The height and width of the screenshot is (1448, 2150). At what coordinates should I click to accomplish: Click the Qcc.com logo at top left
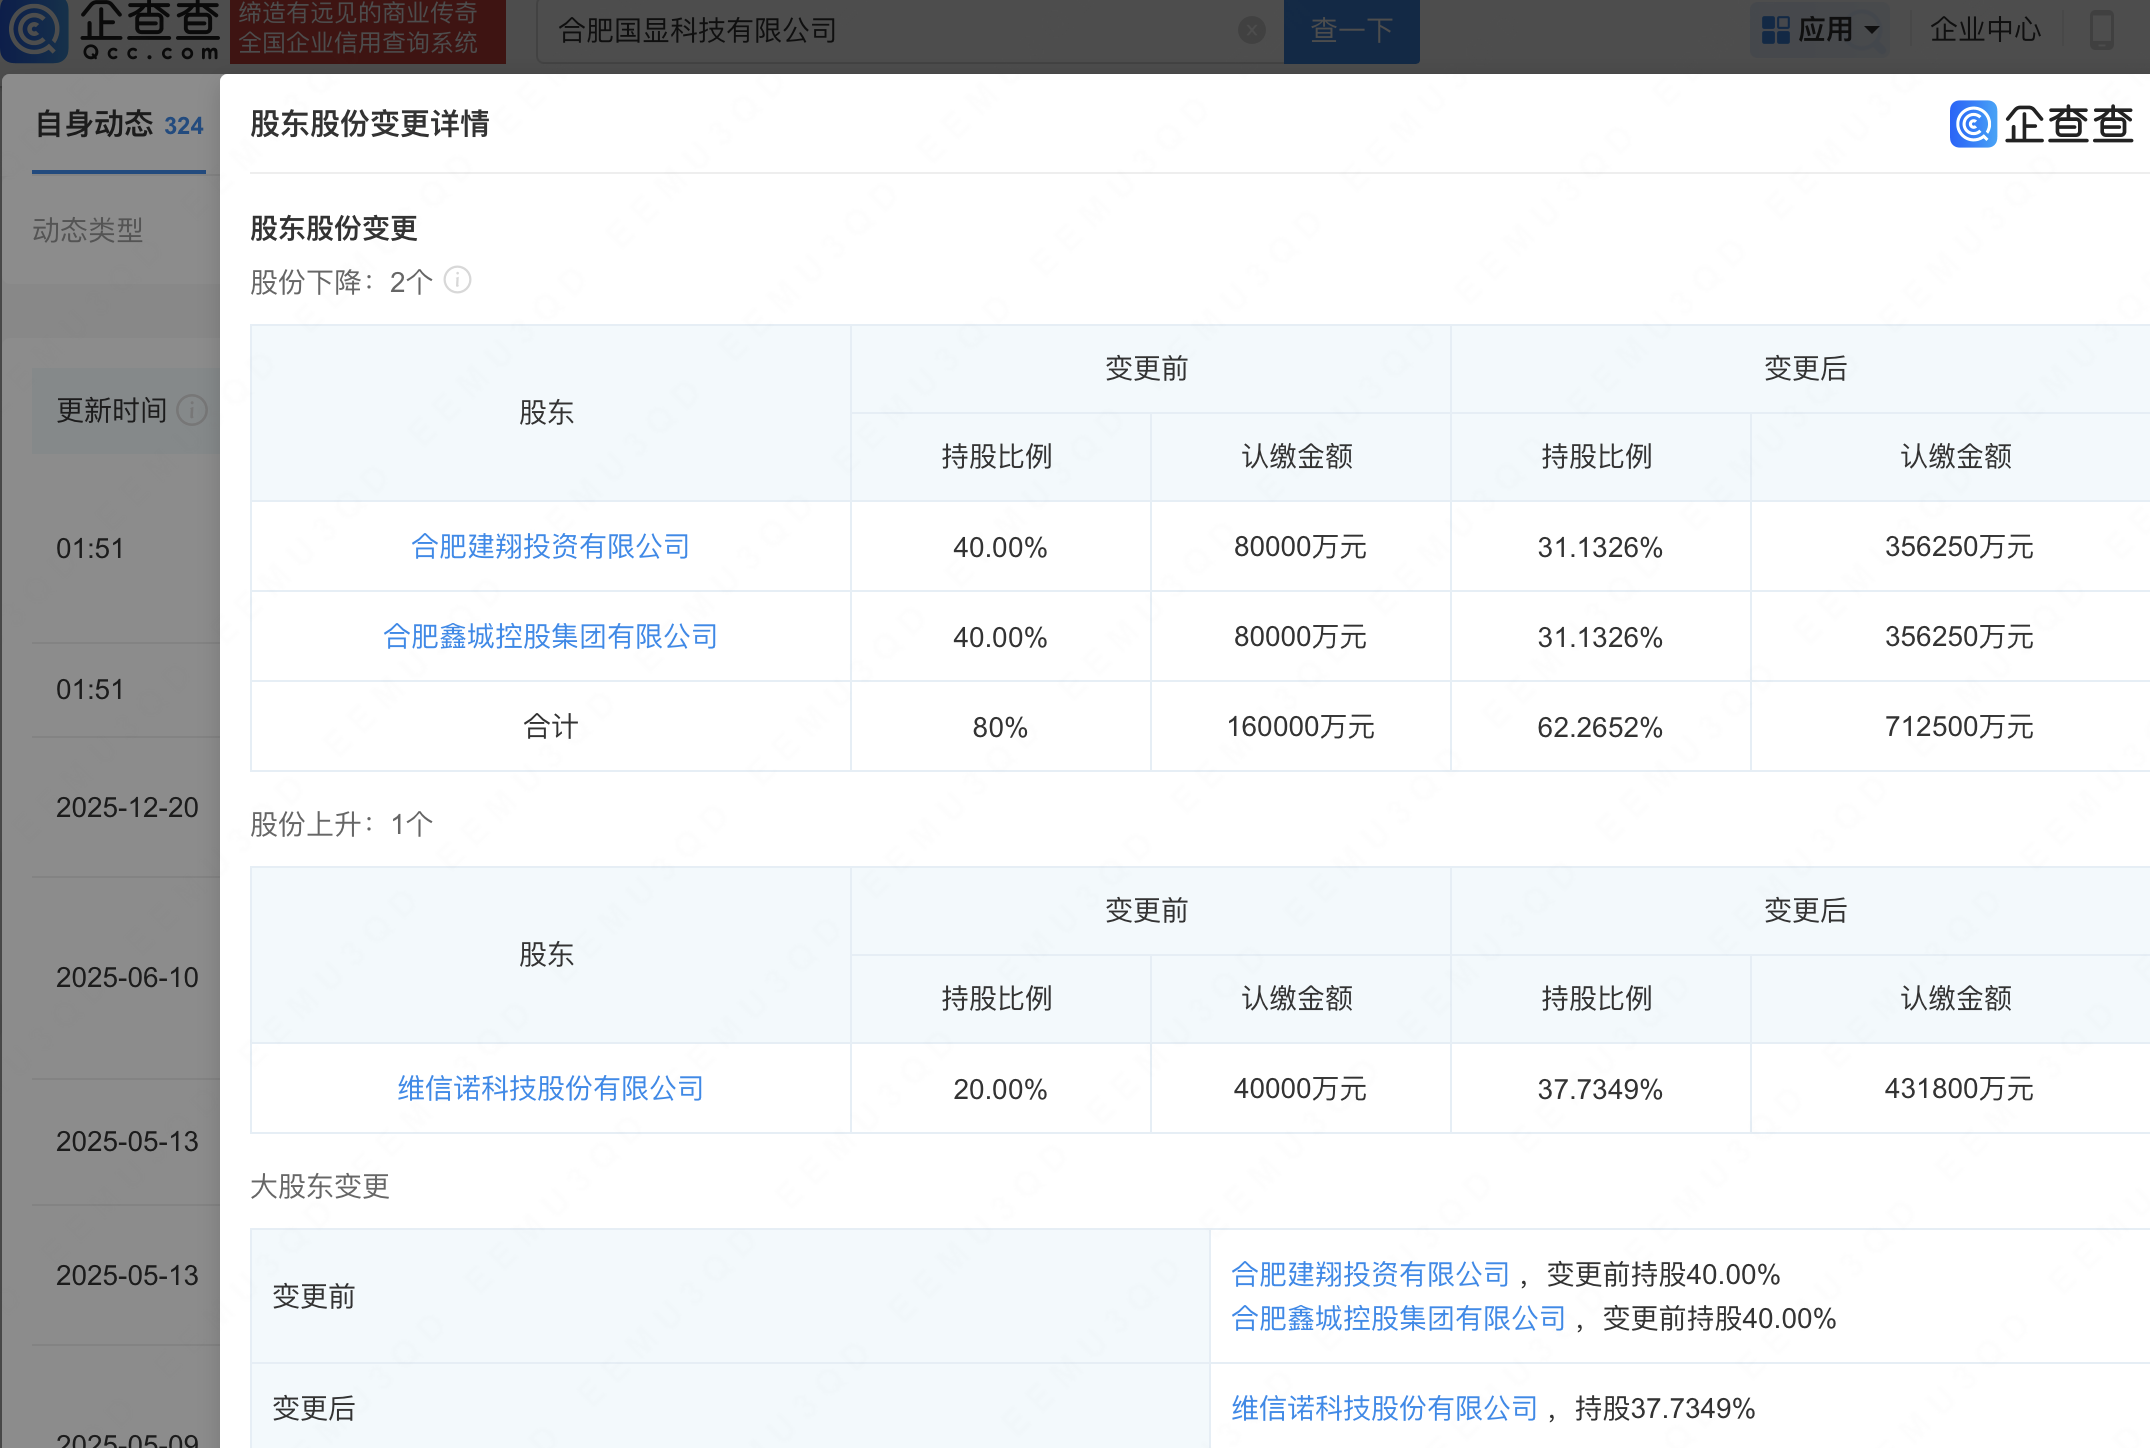point(110,30)
